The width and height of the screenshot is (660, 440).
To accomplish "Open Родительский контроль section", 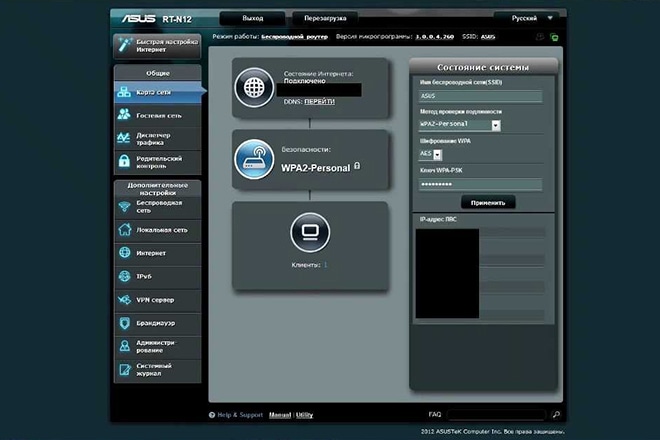I will 158,161.
